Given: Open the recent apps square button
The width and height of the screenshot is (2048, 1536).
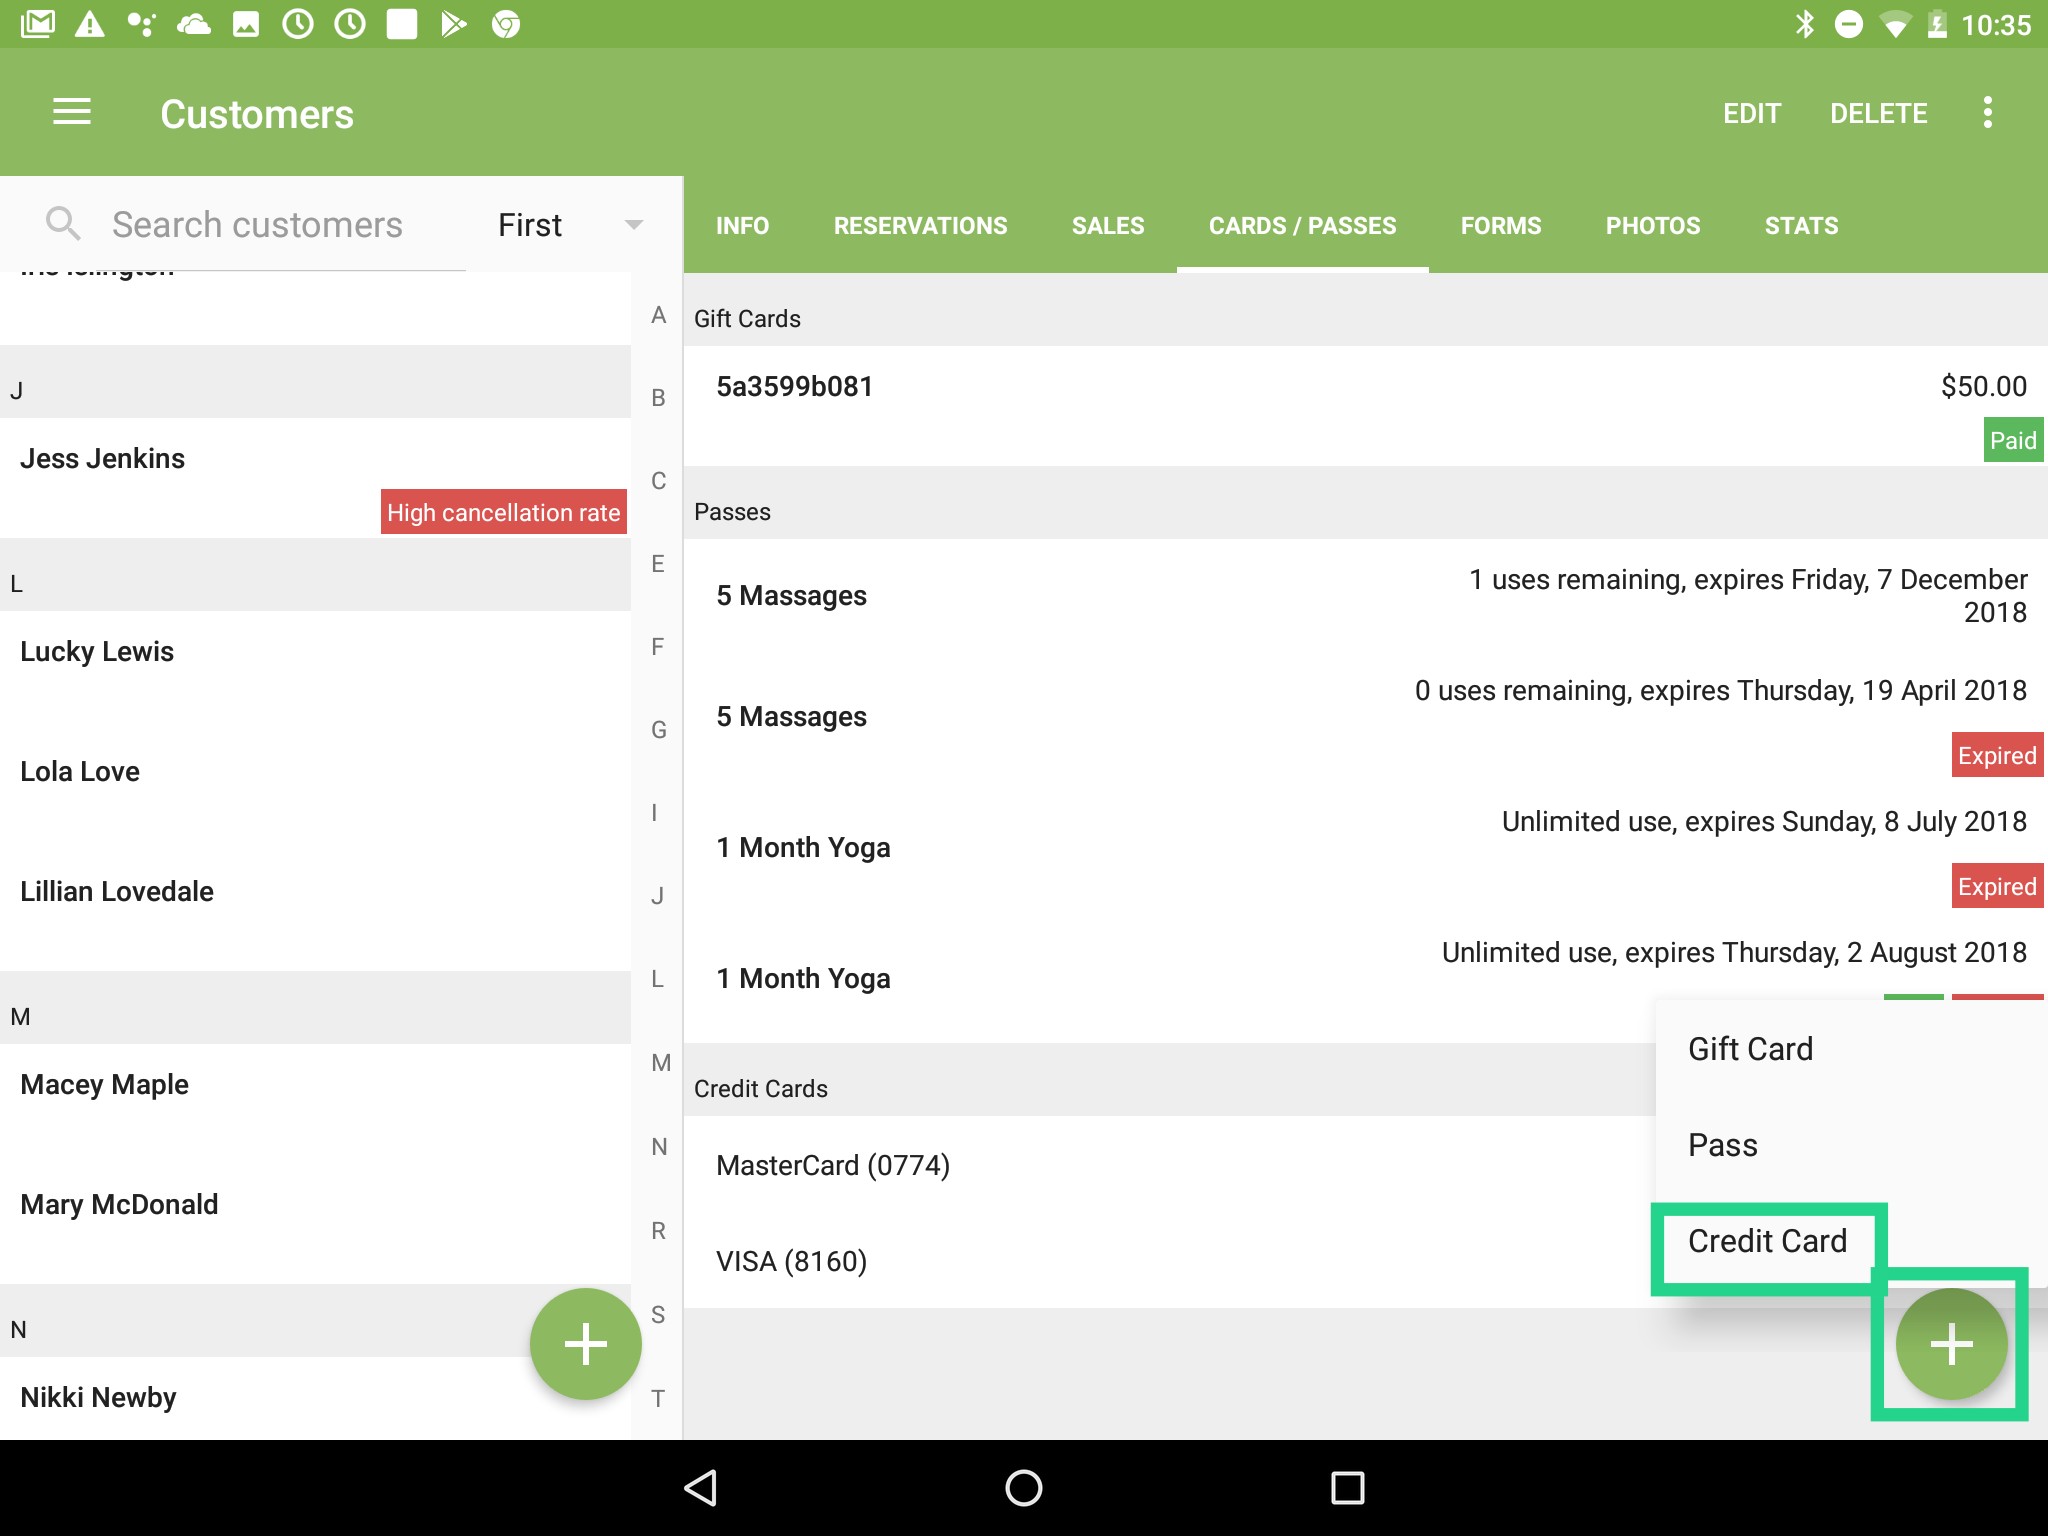Looking at the screenshot, I should click(1347, 1488).
